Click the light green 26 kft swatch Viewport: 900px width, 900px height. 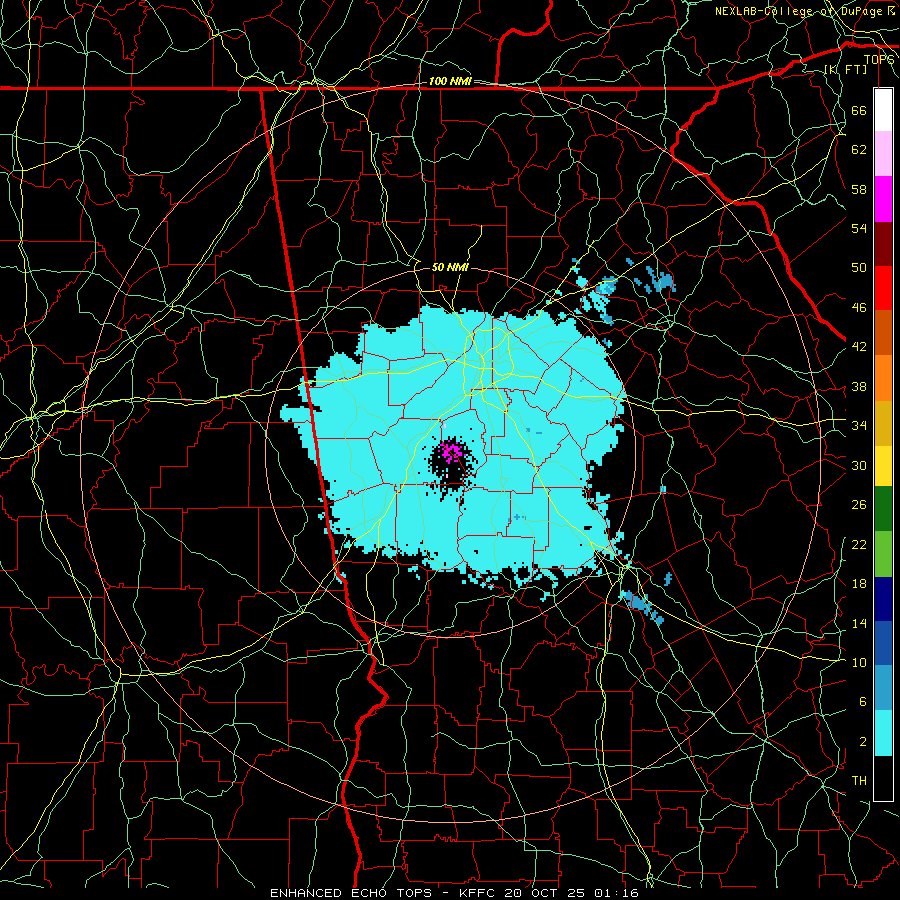pos(883,554)
